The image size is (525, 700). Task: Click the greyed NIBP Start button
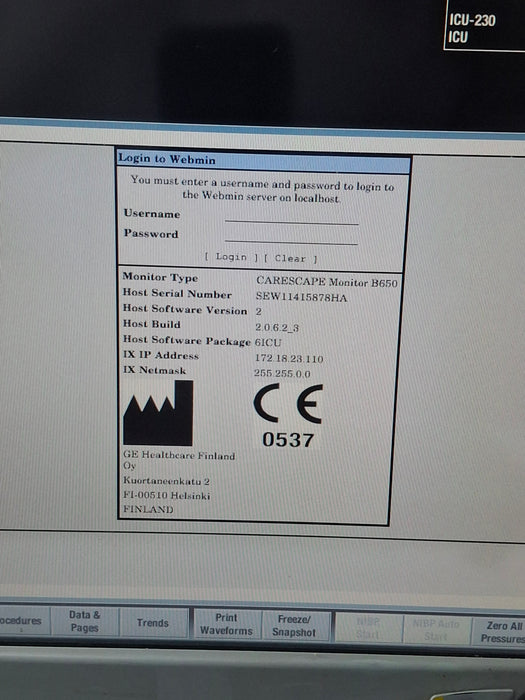click(x=368, y=628)
